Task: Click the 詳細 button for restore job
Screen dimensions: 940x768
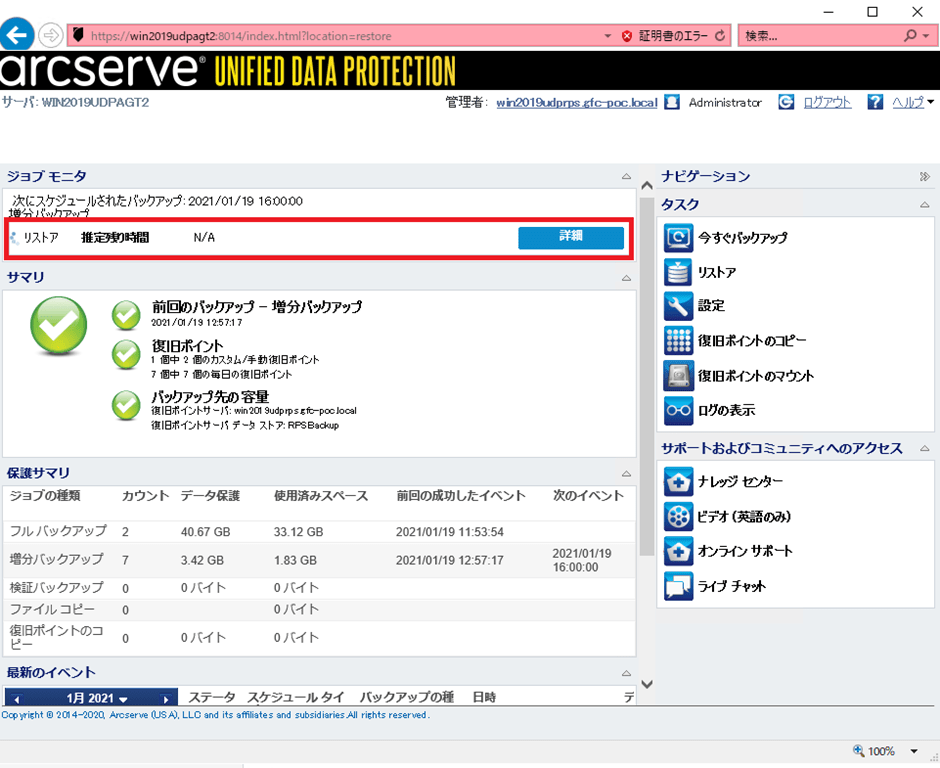Action: coord(571,237)
